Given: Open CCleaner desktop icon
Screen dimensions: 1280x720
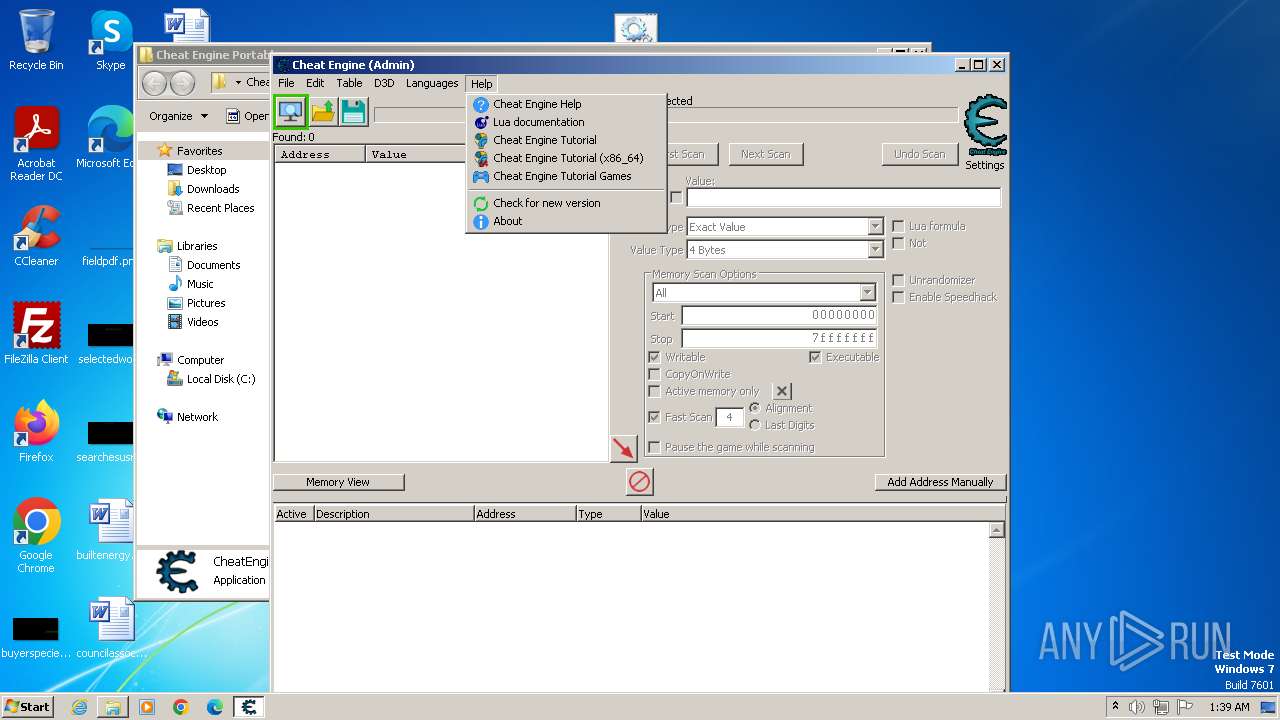Looking at the screenshot, I should 36,236.
